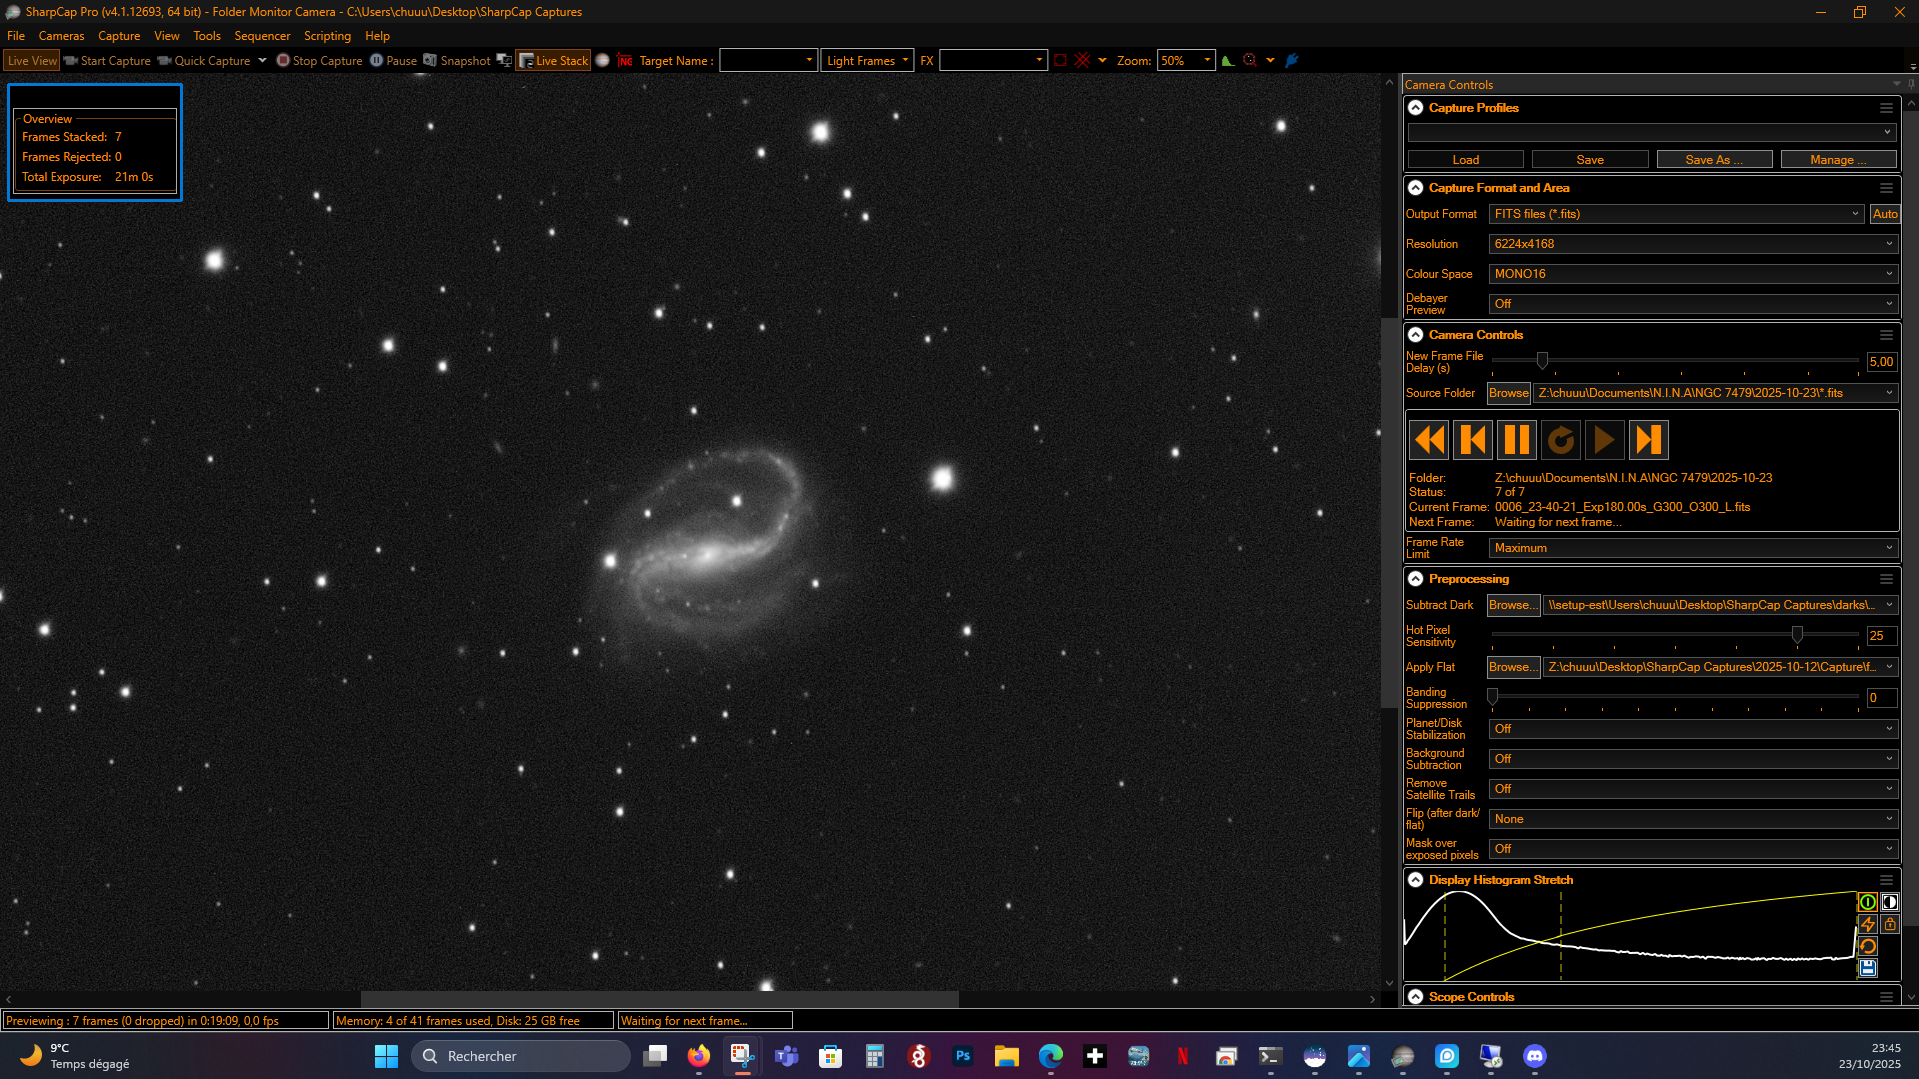Viewport: 1919px width, 1079px height.
Task: Browse for Source Folder
Action: coord(1508,393)
